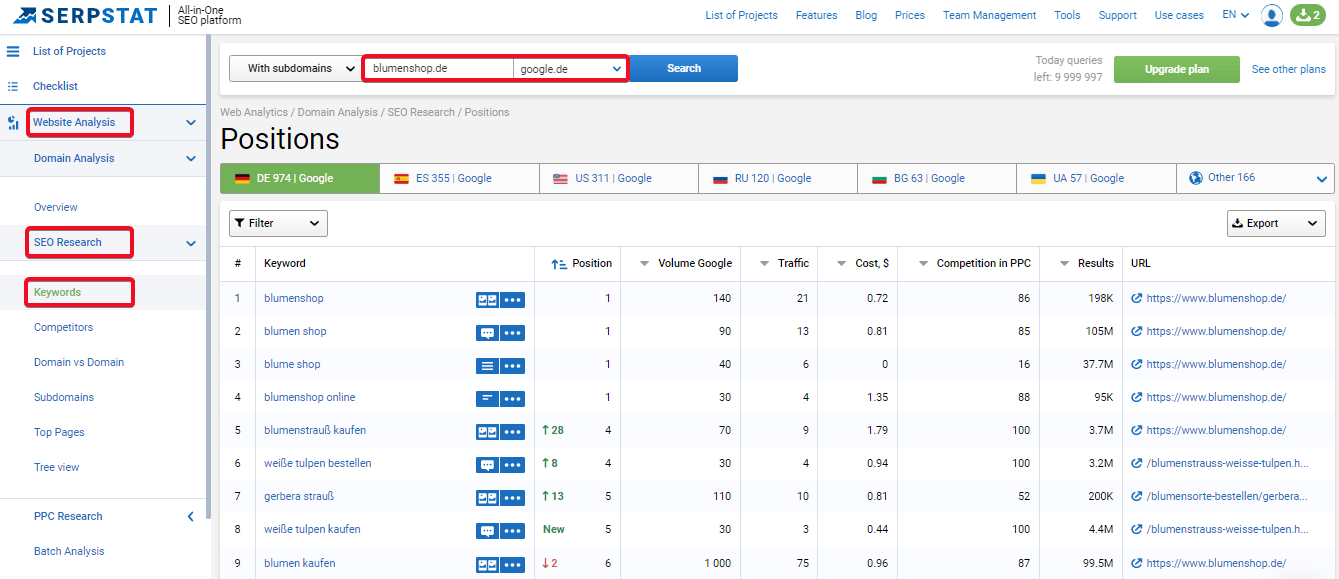Image resolution: width=1339 pixels, height=579 pixels.
Task: Click SERP features icon for gerbera strauß
Action: click(487, 497)
